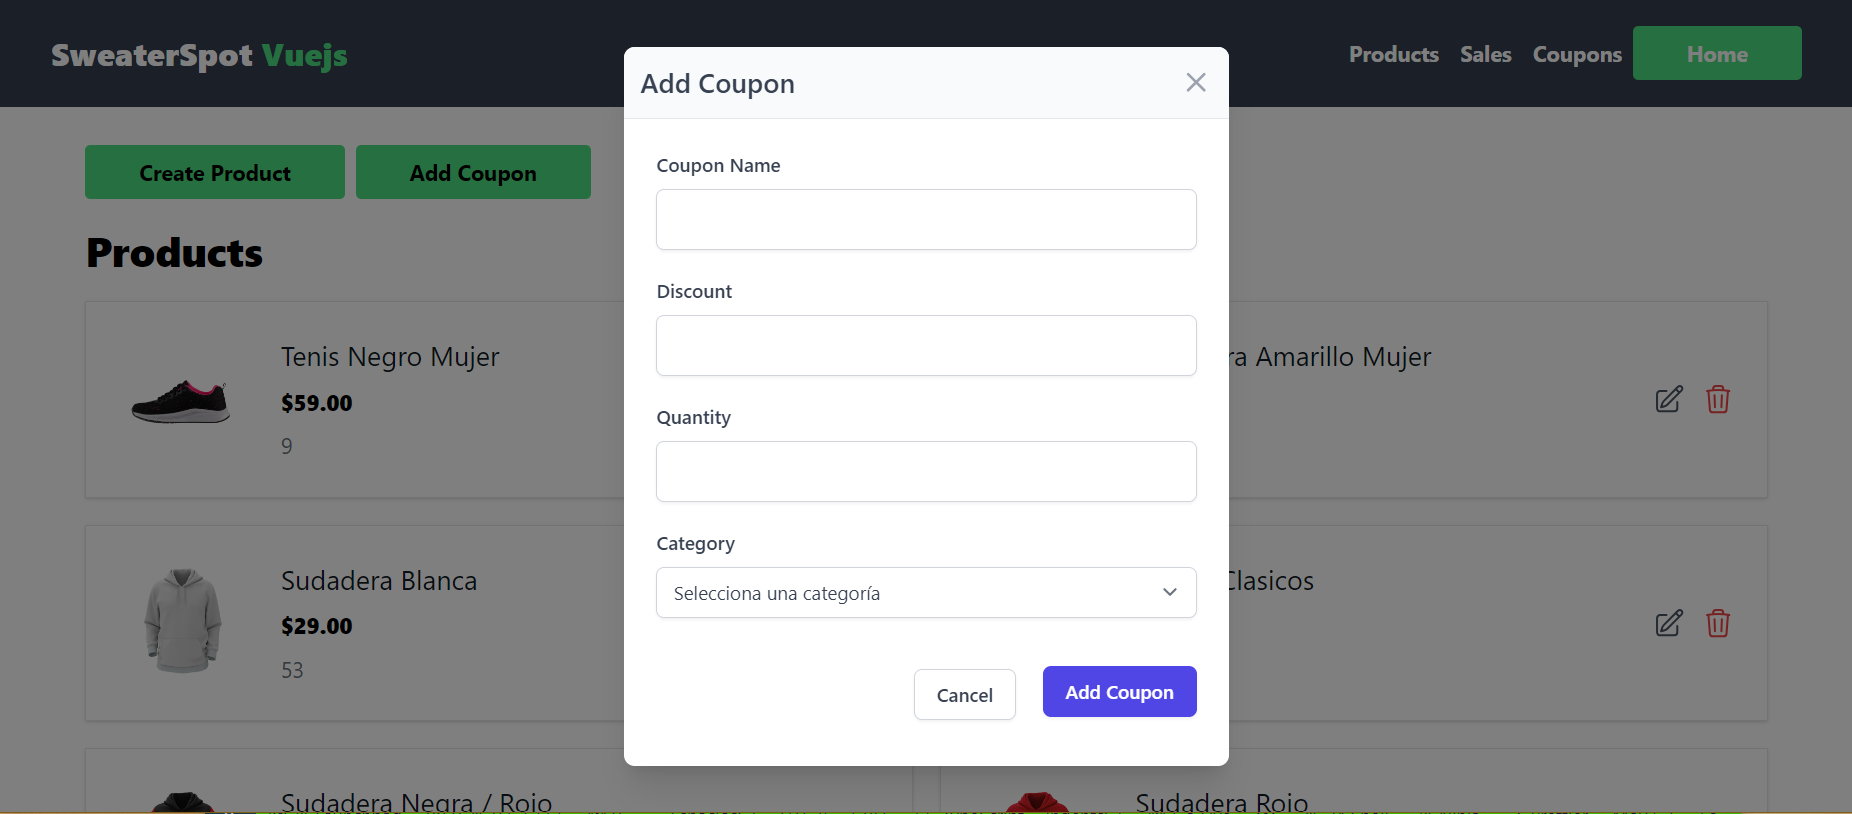Click the green Add Coupon page button
The width and height of the screenshot is (1852, 814).
(x=473, y=172)
